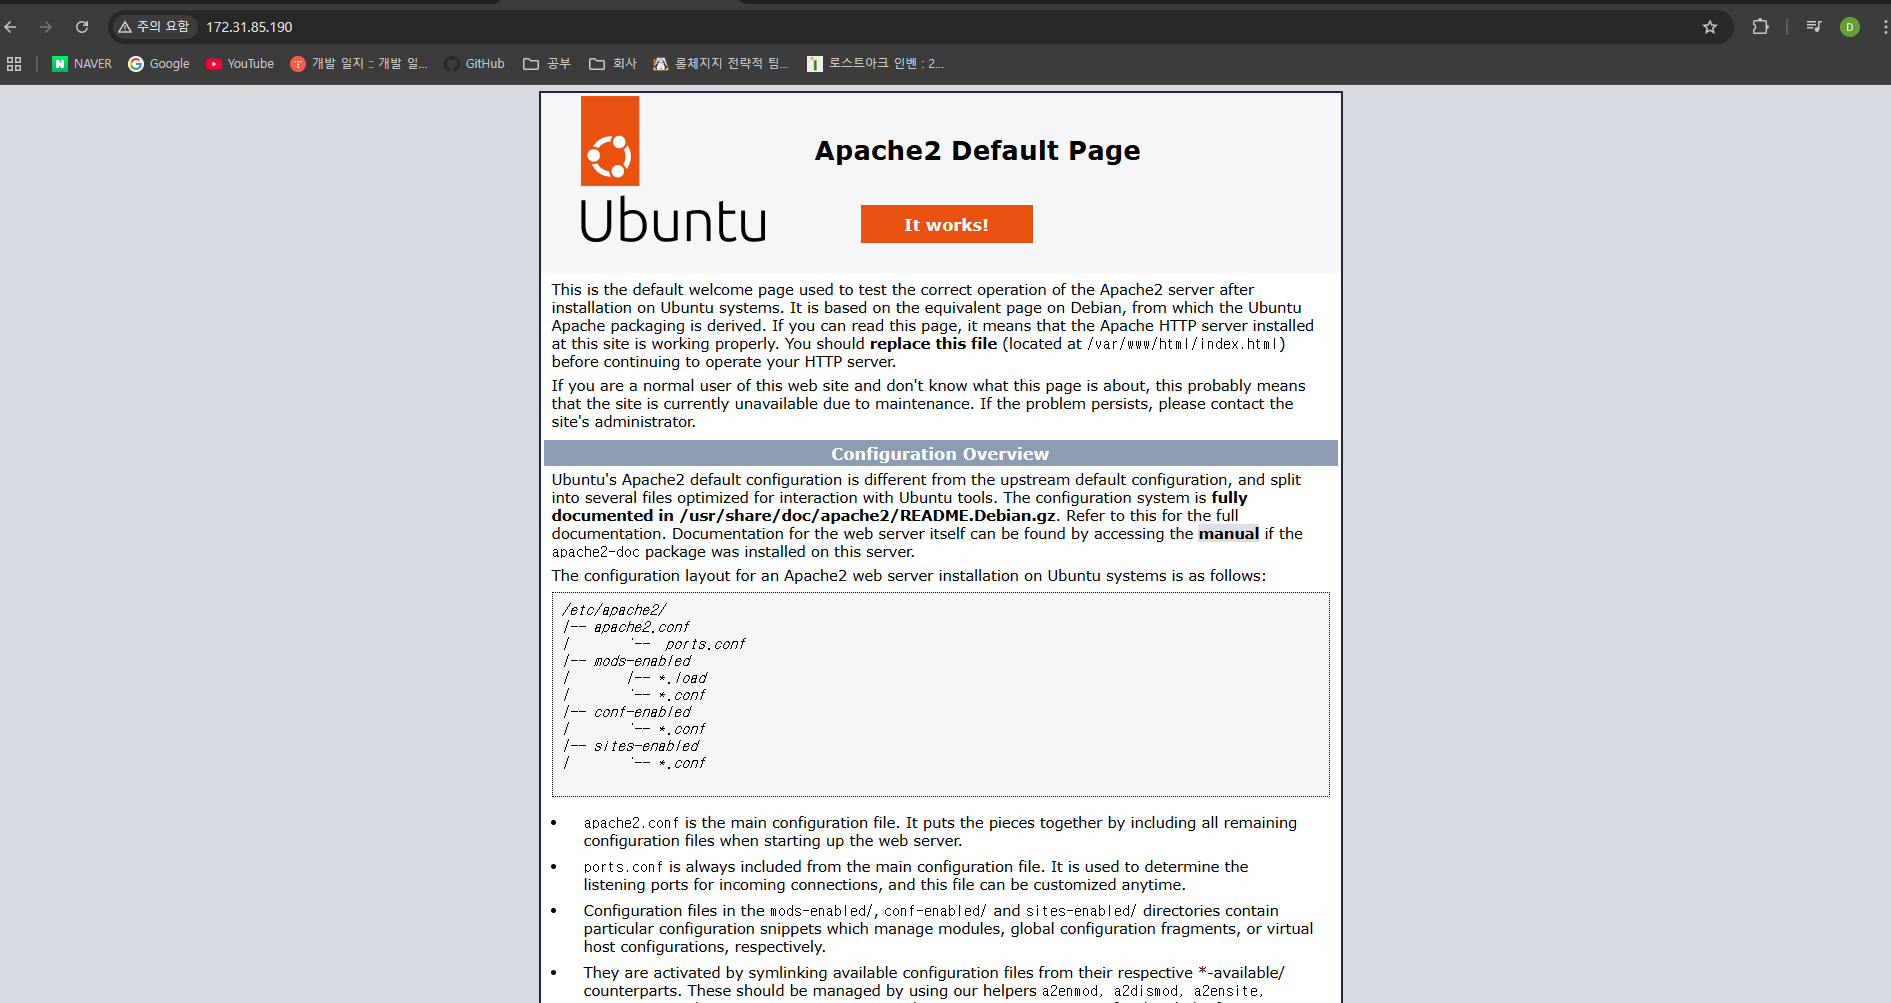
Task: Open the GitHub bookmark
Action: [x=475, y=64]
